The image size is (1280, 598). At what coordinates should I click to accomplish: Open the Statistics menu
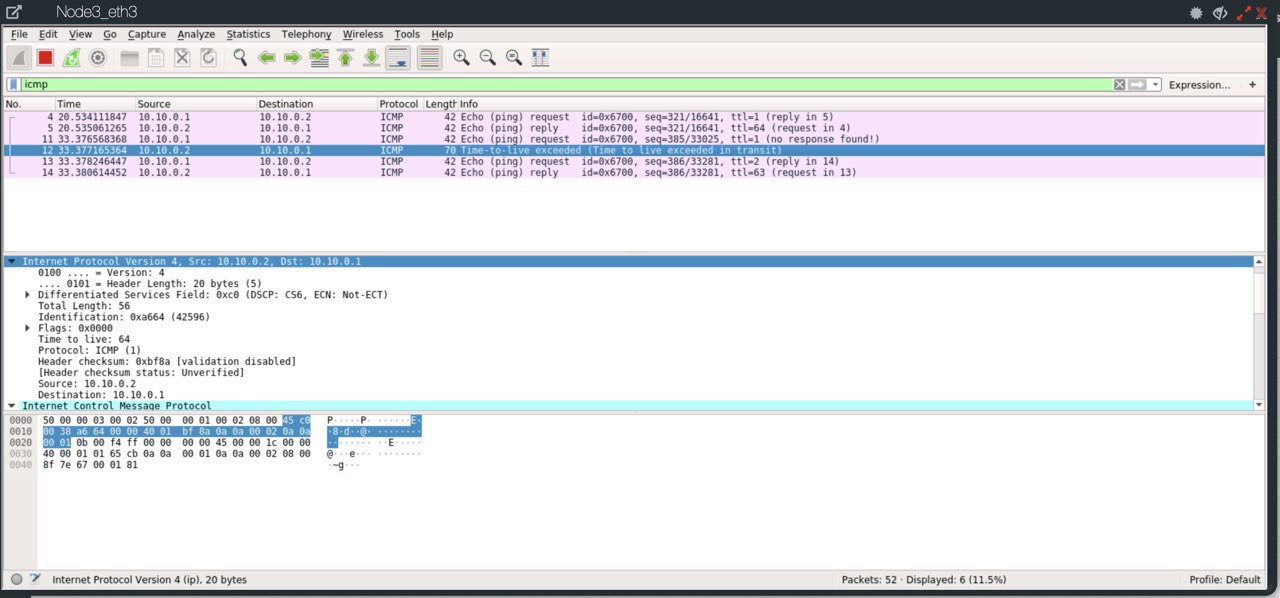point(248,34)
